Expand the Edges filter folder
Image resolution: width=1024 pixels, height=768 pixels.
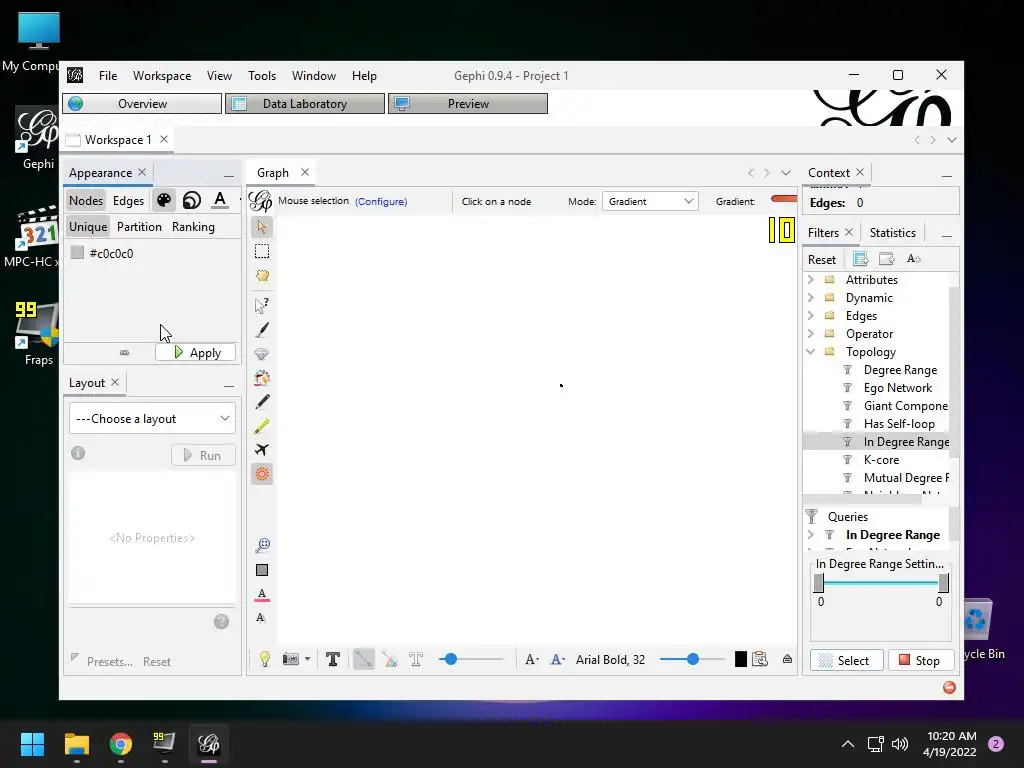coord(810,315)
